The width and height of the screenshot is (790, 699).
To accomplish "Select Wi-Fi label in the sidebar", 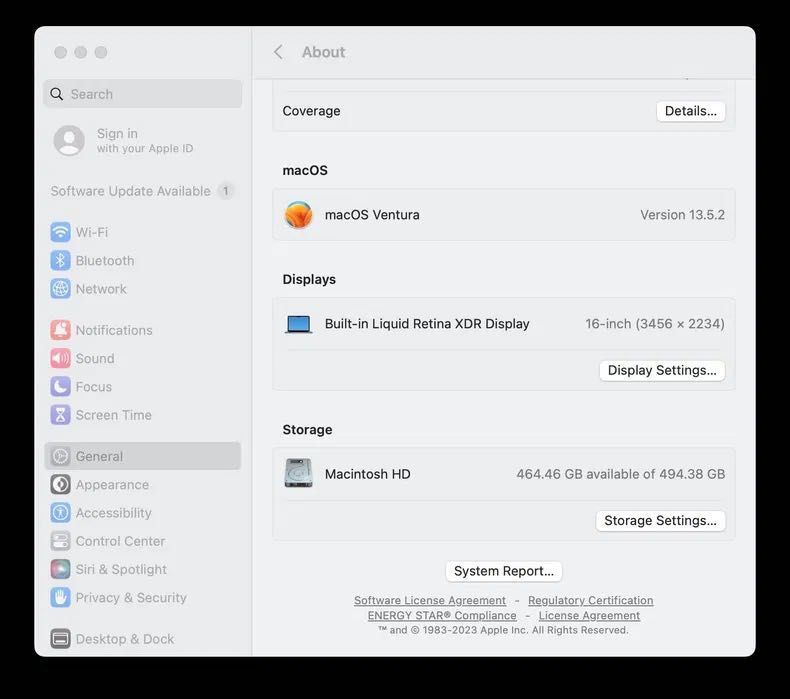I will pos(92,232).
